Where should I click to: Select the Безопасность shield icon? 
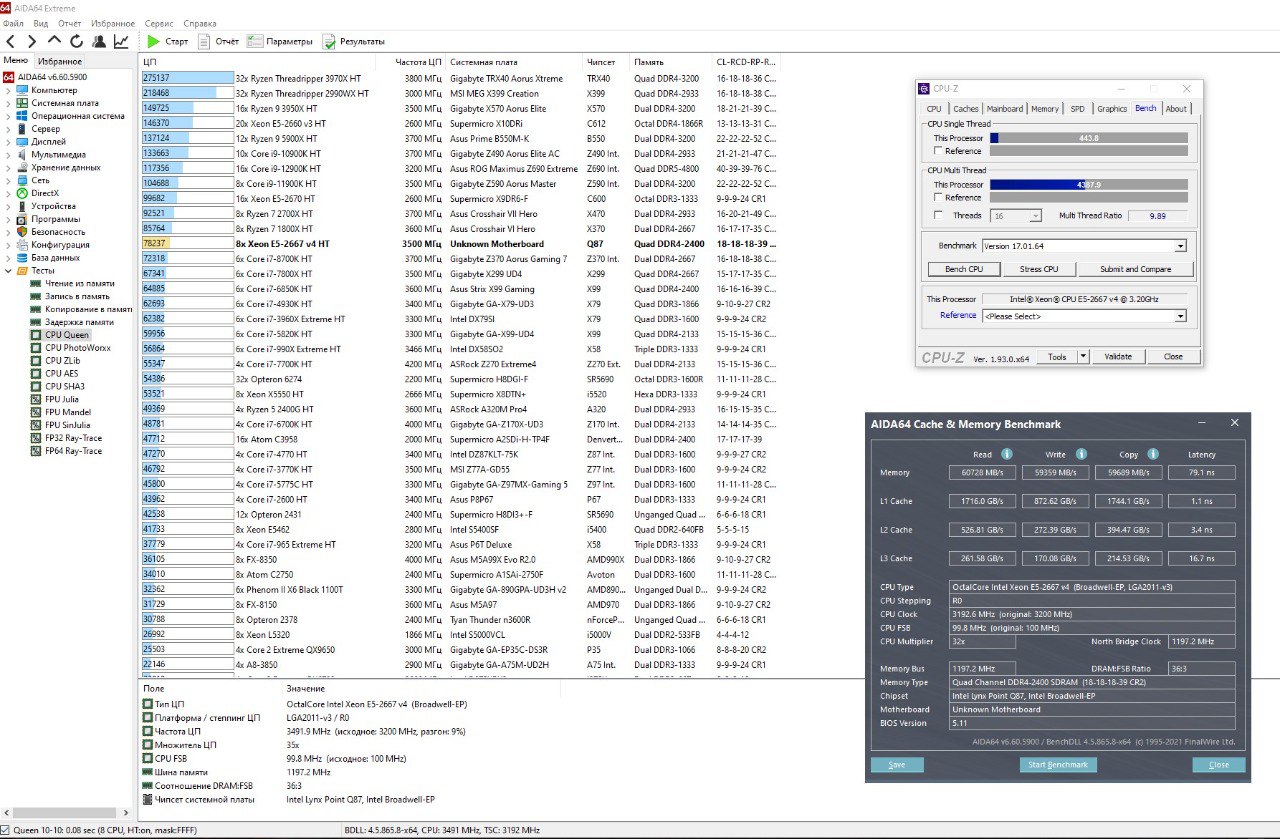coord(22,232)
